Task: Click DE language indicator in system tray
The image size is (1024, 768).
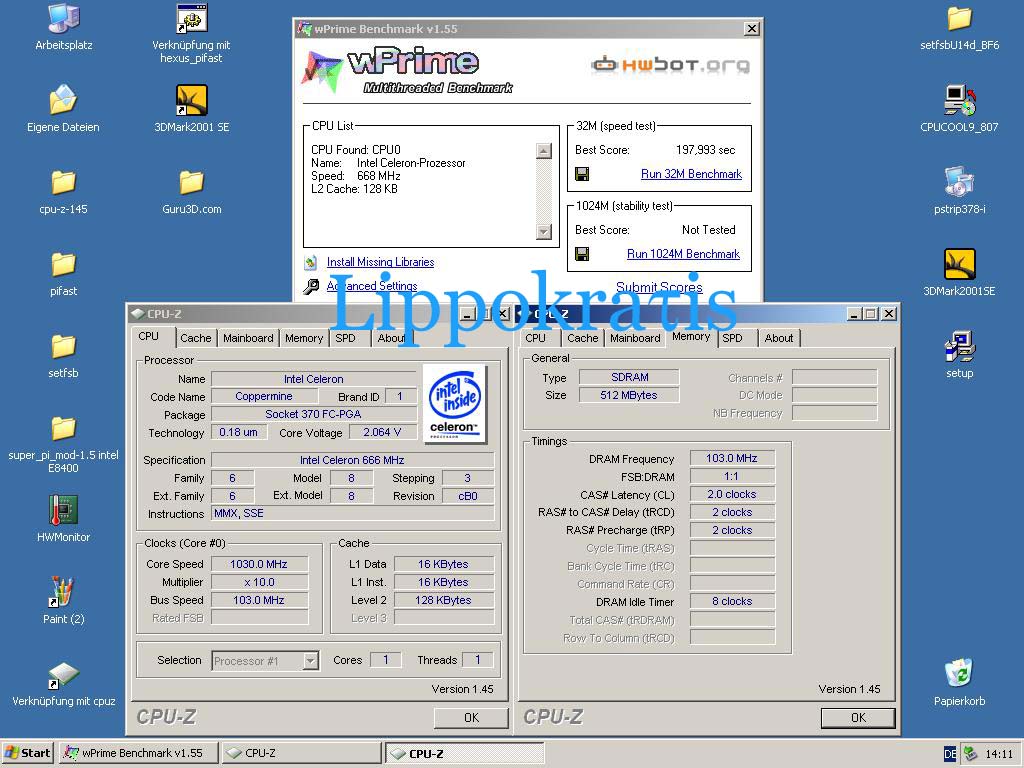Action: click(950, 754)
